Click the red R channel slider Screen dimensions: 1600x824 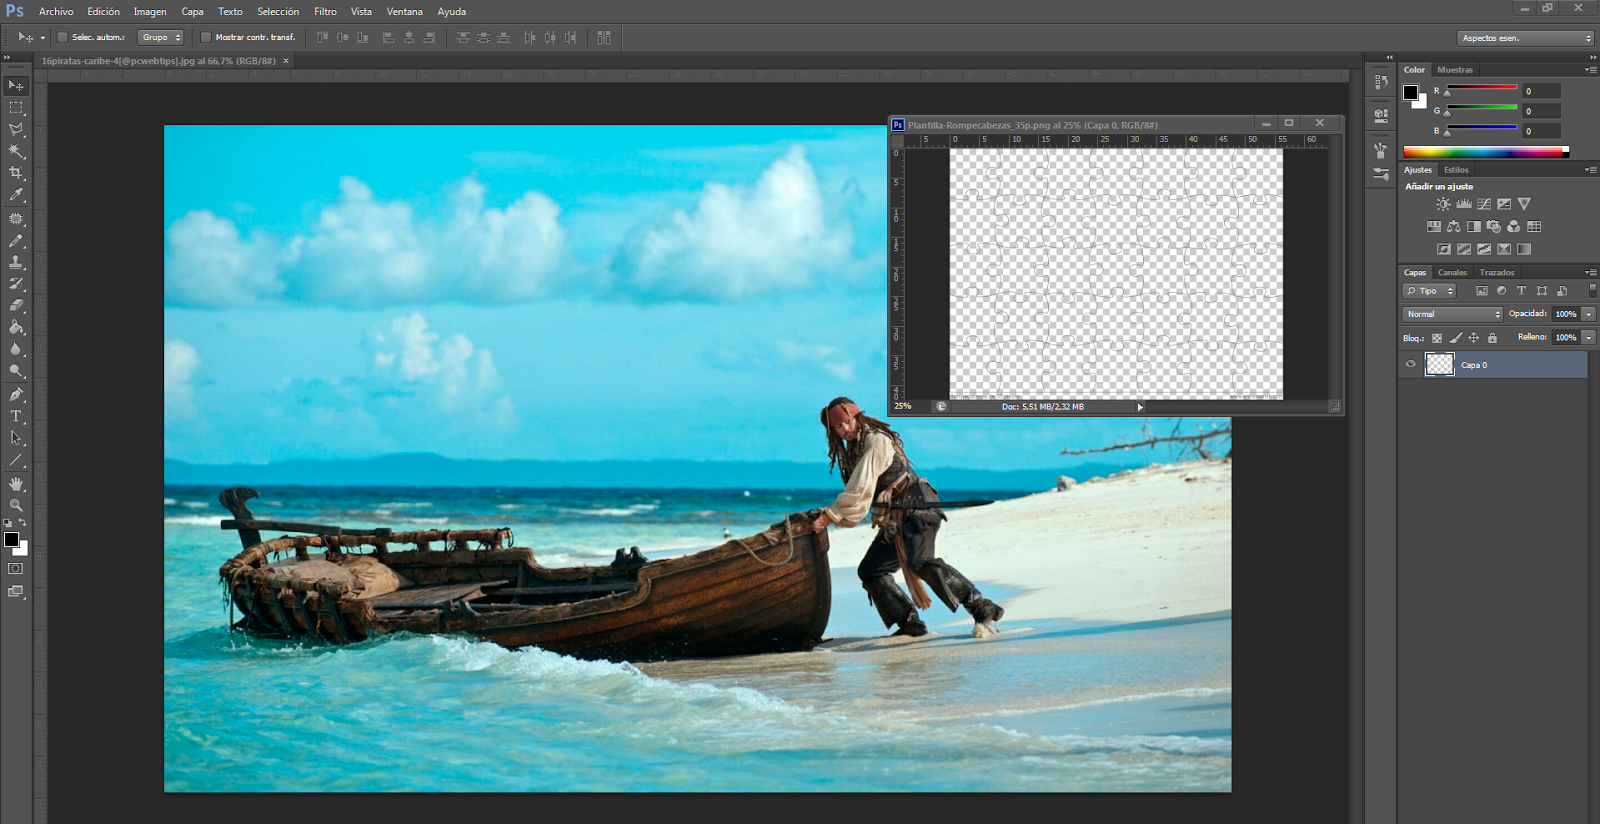(1482, 89)
